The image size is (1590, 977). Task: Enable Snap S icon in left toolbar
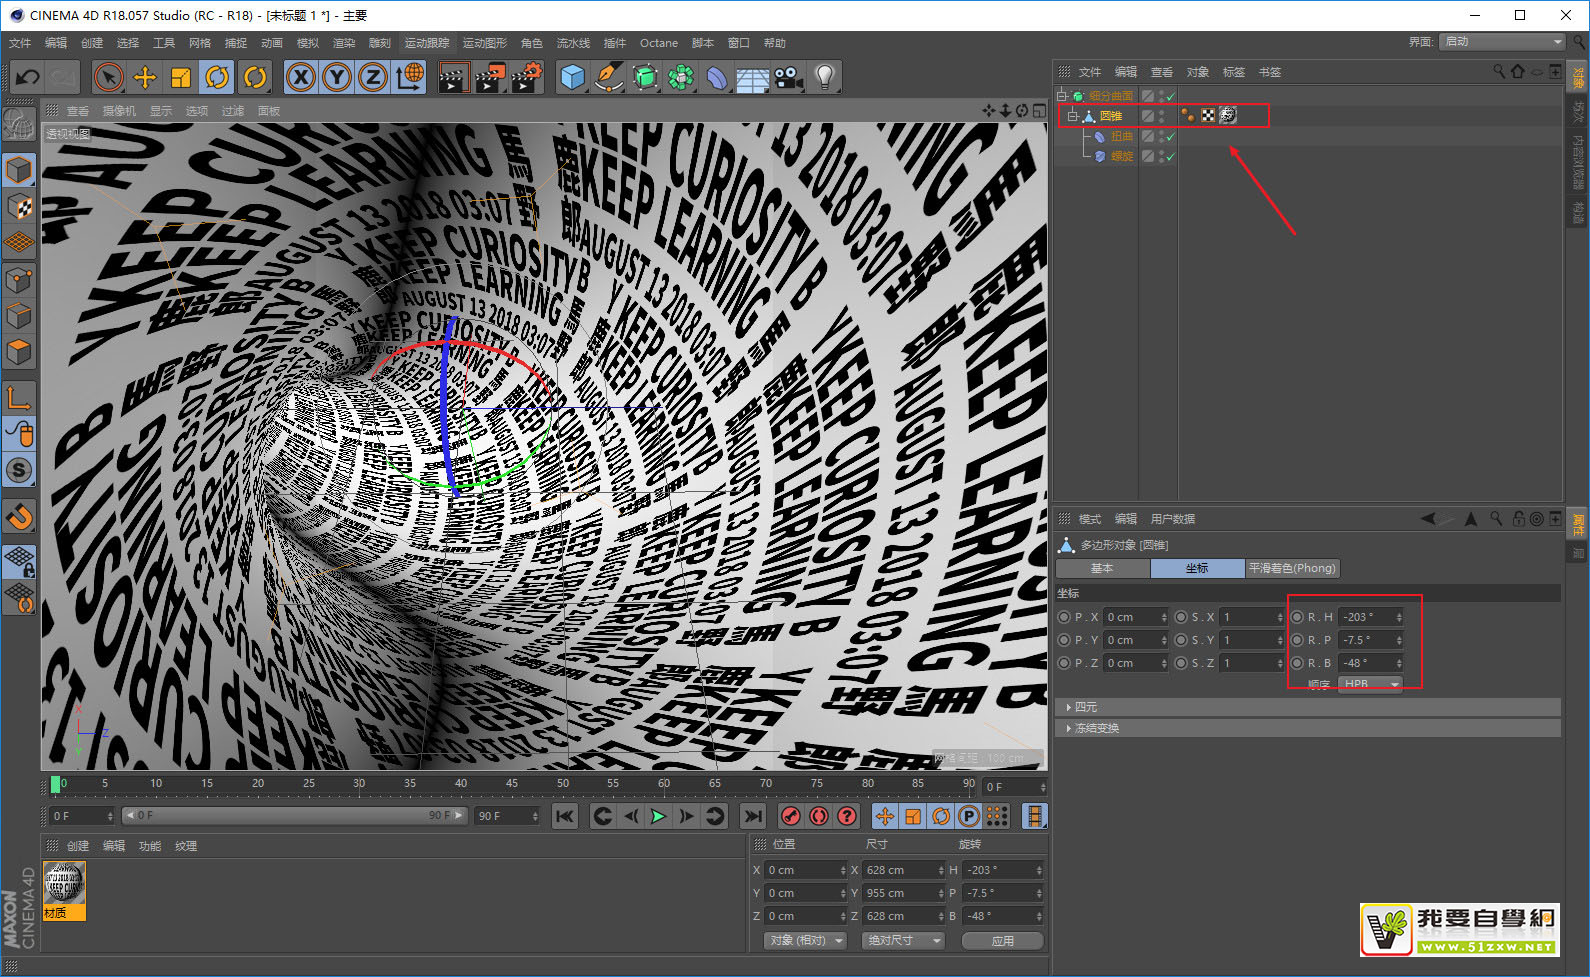tap(19, 470)
